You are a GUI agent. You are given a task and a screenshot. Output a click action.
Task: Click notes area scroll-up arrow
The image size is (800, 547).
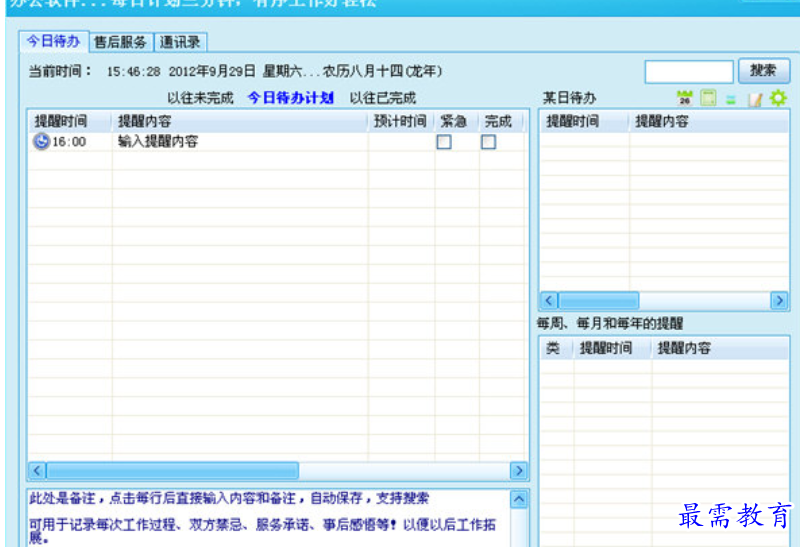click(x=519, y=500)
